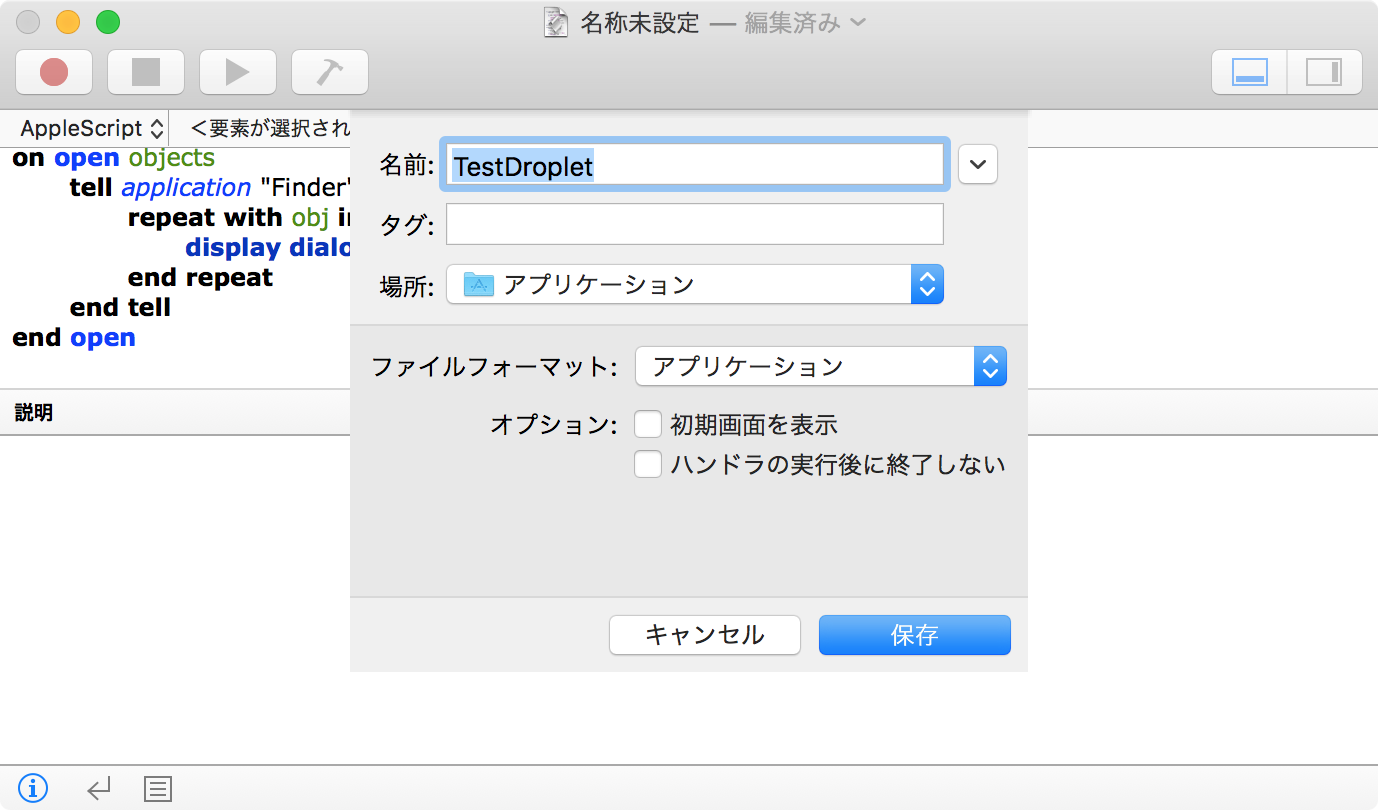Click the 'end open' script line
1378x810 pixels.
pos(74,337)
